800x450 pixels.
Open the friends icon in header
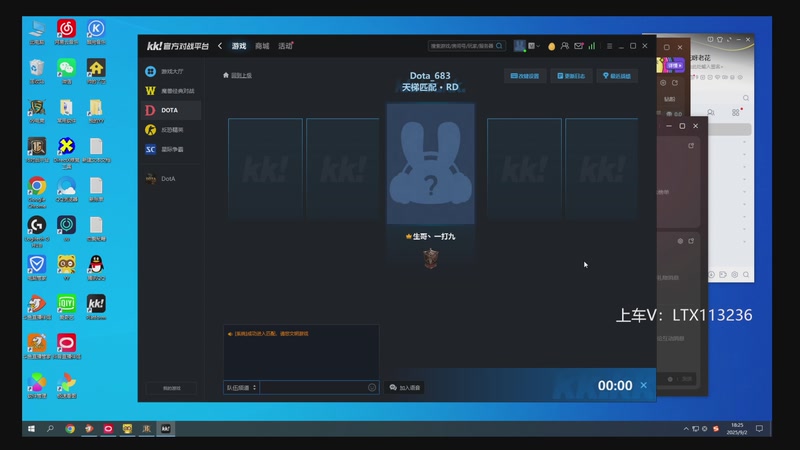point(565,46)
